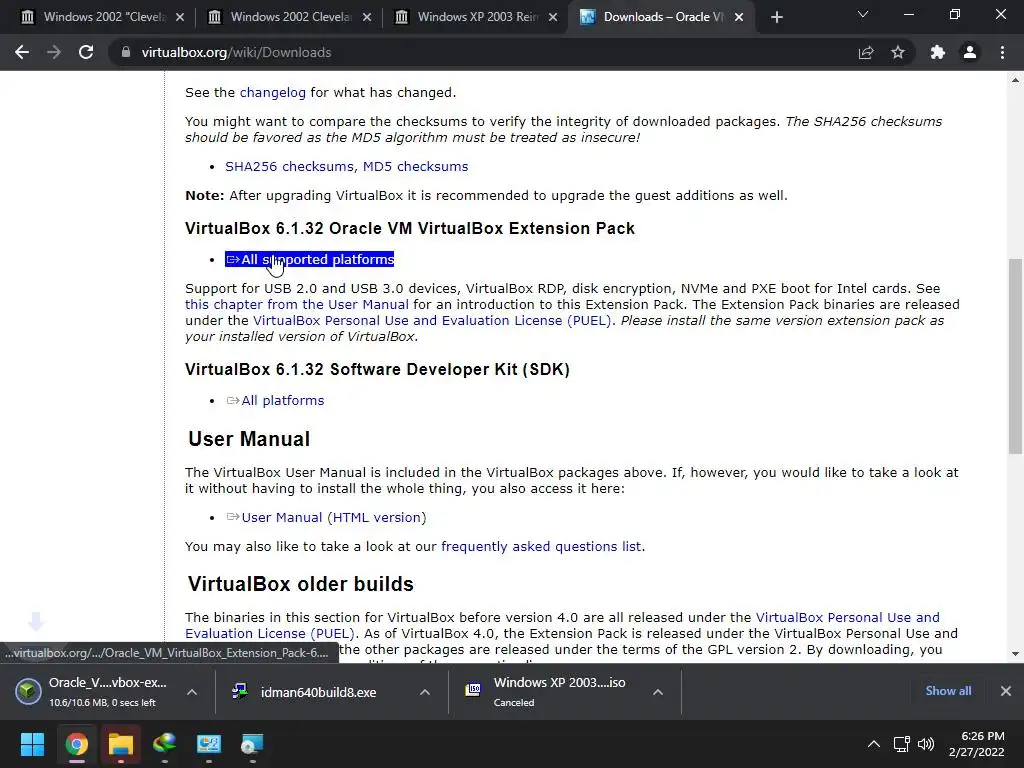Bookmark this page with the star icon
The width and height of the screenshot is (1024, 768).
898,52
